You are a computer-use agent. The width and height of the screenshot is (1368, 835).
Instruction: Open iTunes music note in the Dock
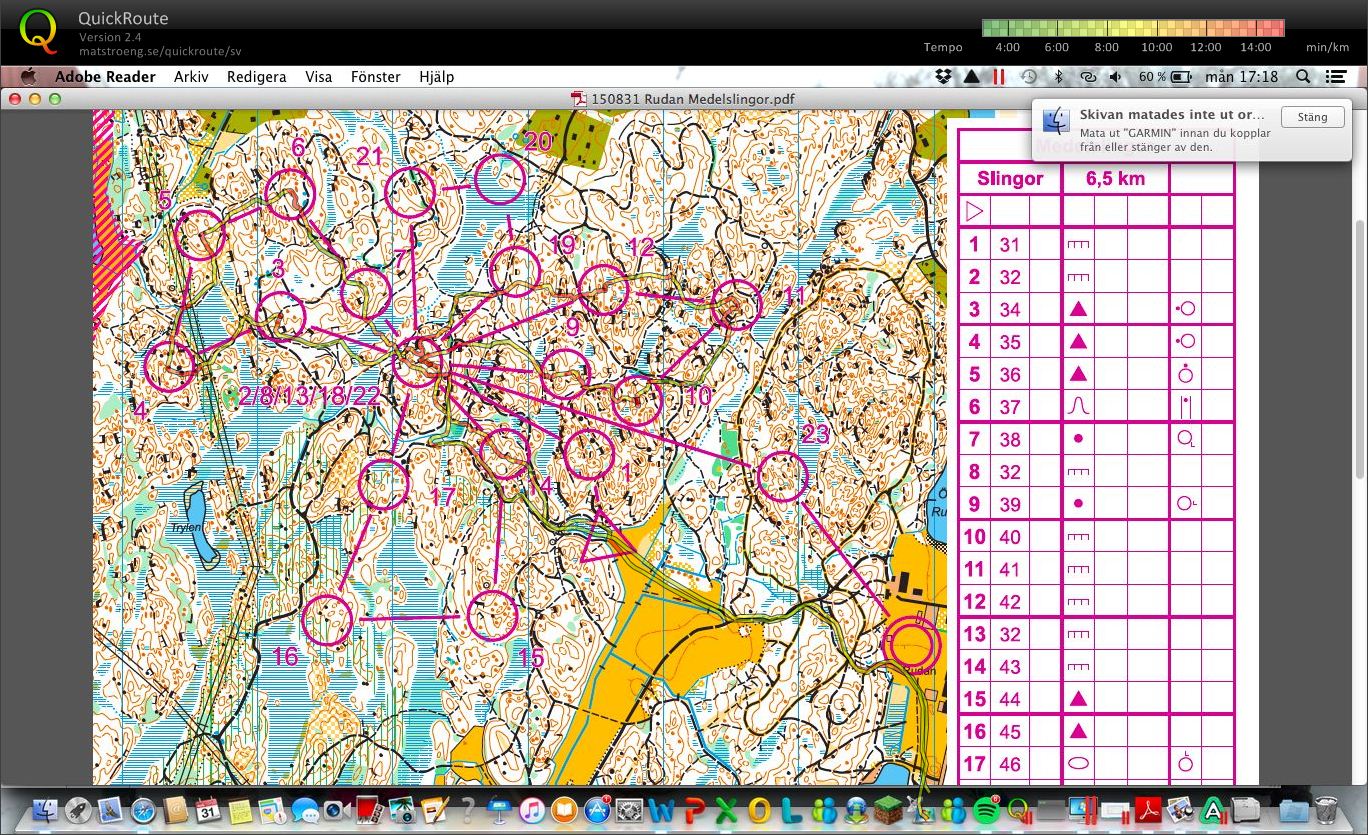(532, 811)
